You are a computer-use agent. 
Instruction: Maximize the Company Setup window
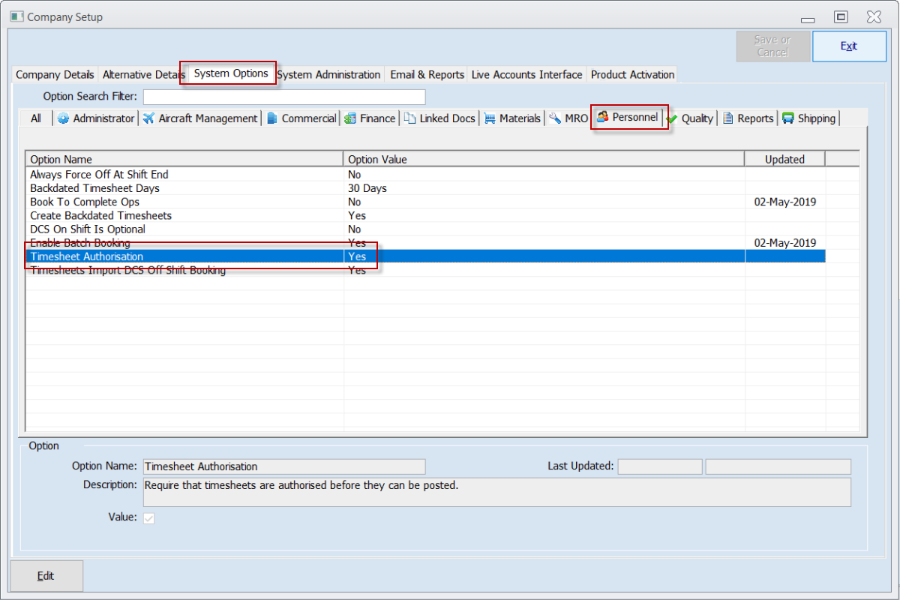[841, 17]
